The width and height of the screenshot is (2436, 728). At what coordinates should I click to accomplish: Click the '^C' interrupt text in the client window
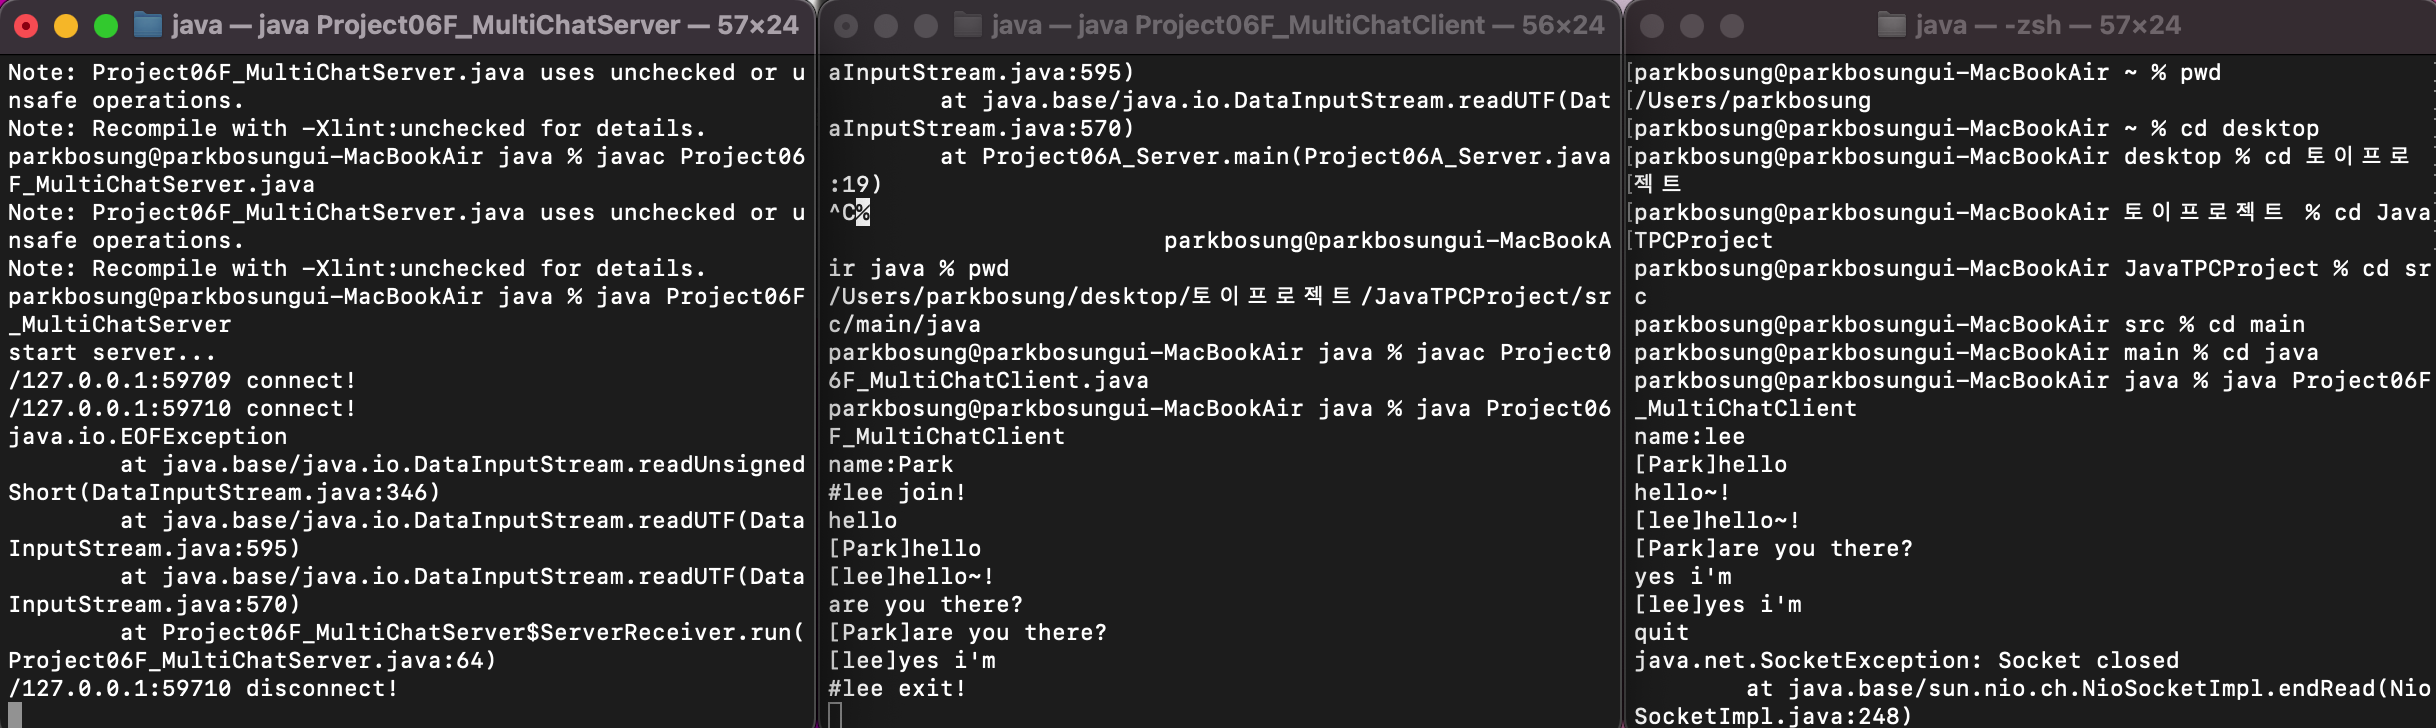tap(843, 212)
